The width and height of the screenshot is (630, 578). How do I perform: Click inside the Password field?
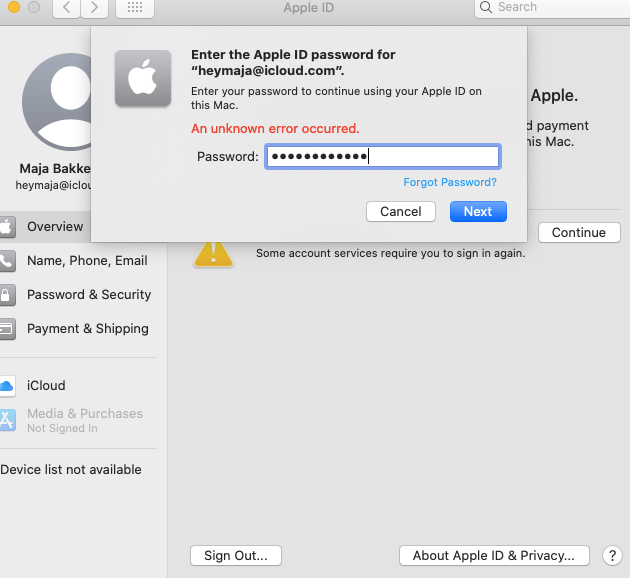tap(382, 157)
